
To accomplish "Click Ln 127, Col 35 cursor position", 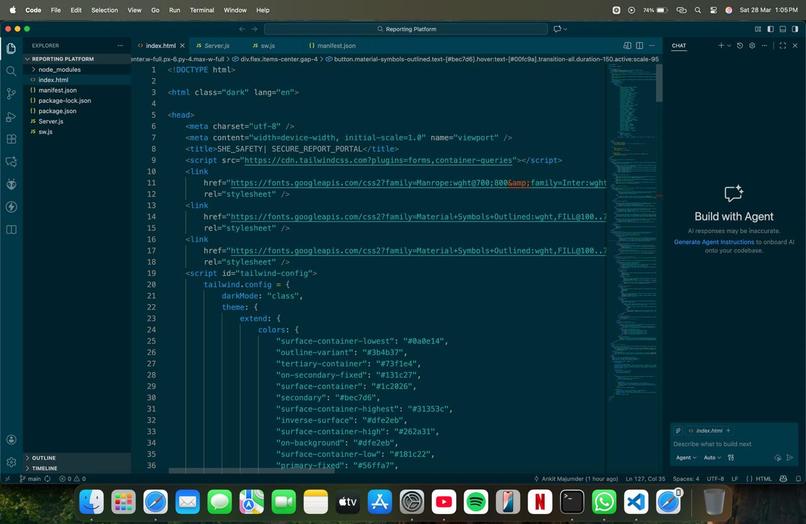I will (x=645, y=479).
